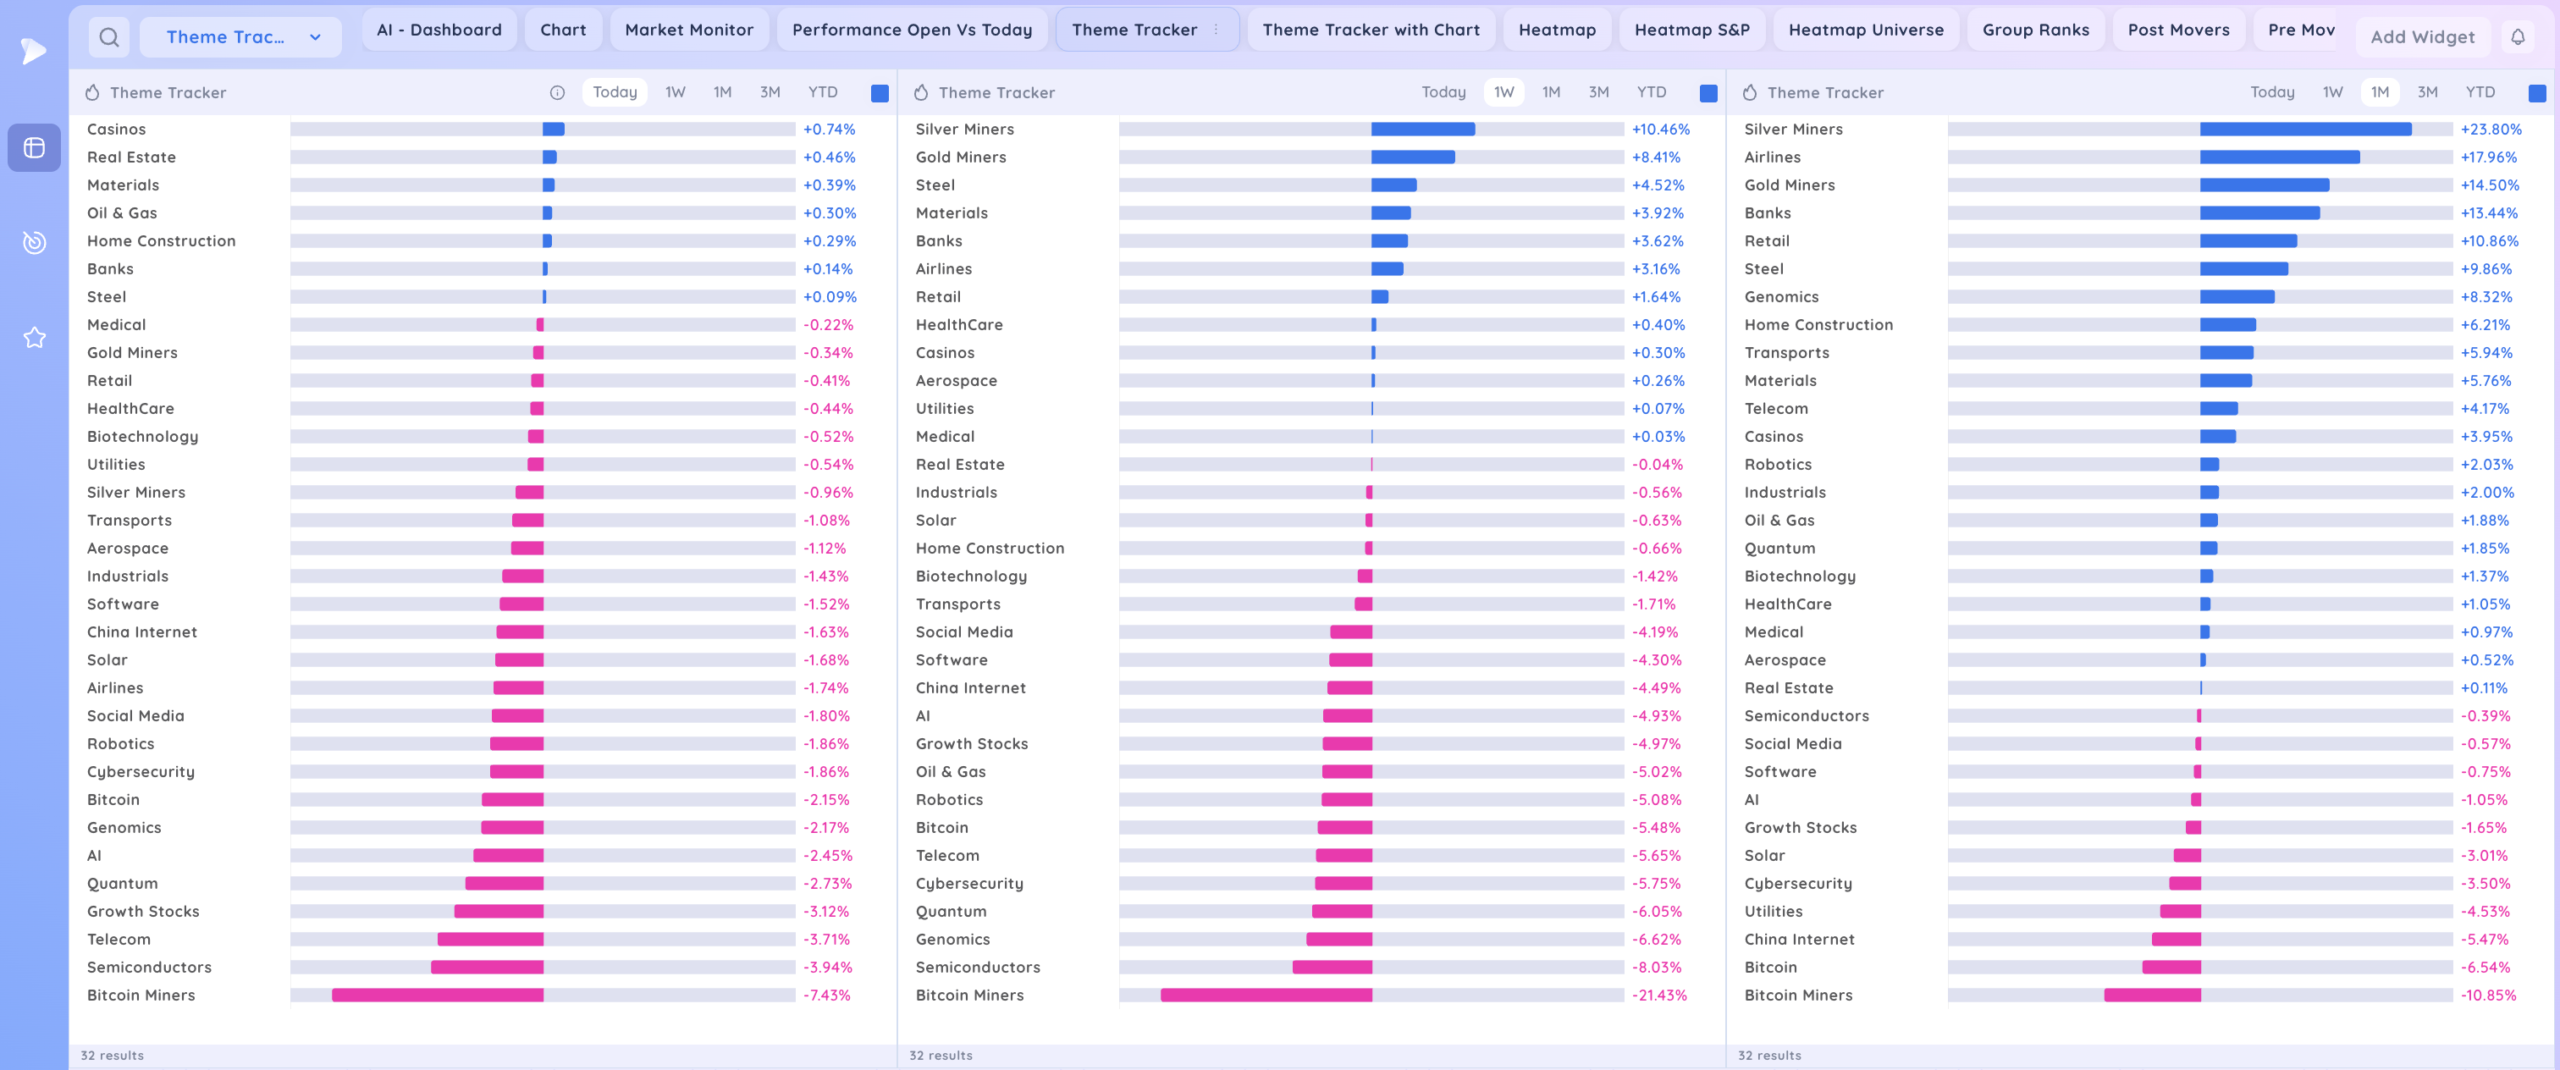Open the notifications bell icon
Viewport: 2560px width, 1070px height.
tap(2518, 37)
